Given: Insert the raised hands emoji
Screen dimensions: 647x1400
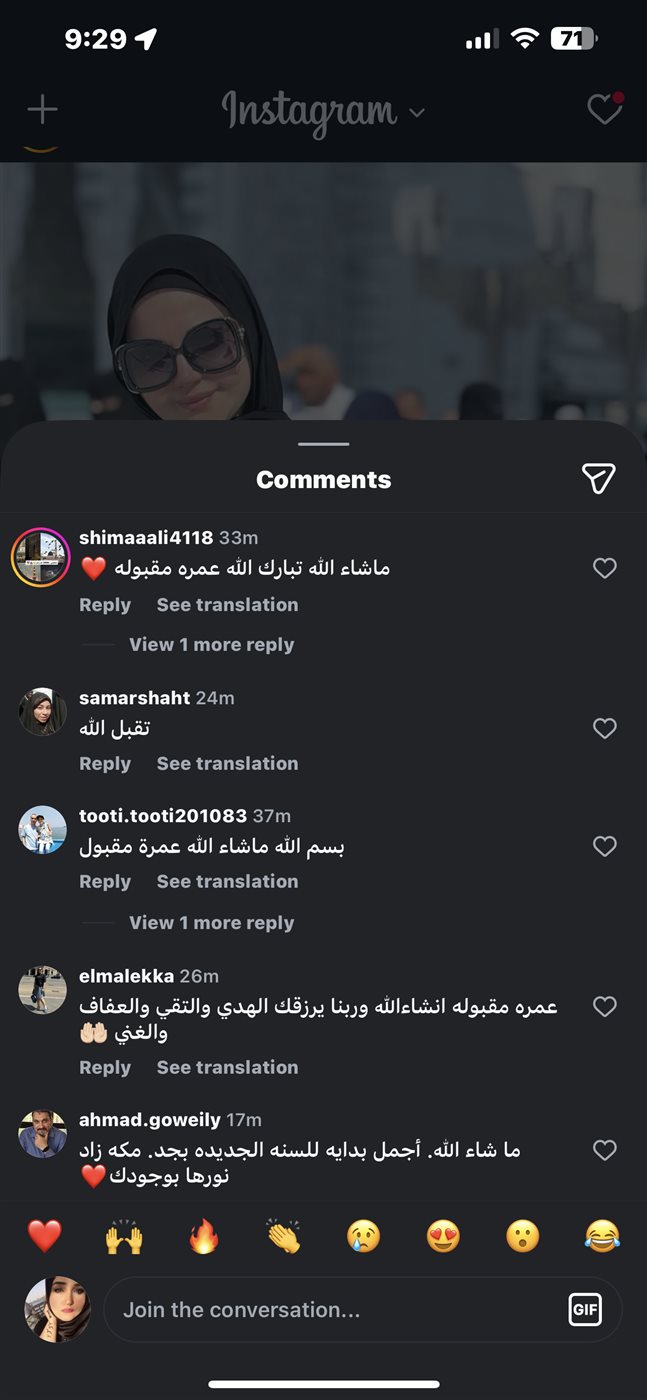Looking at the screenshot, I should tap(124, 1237).
